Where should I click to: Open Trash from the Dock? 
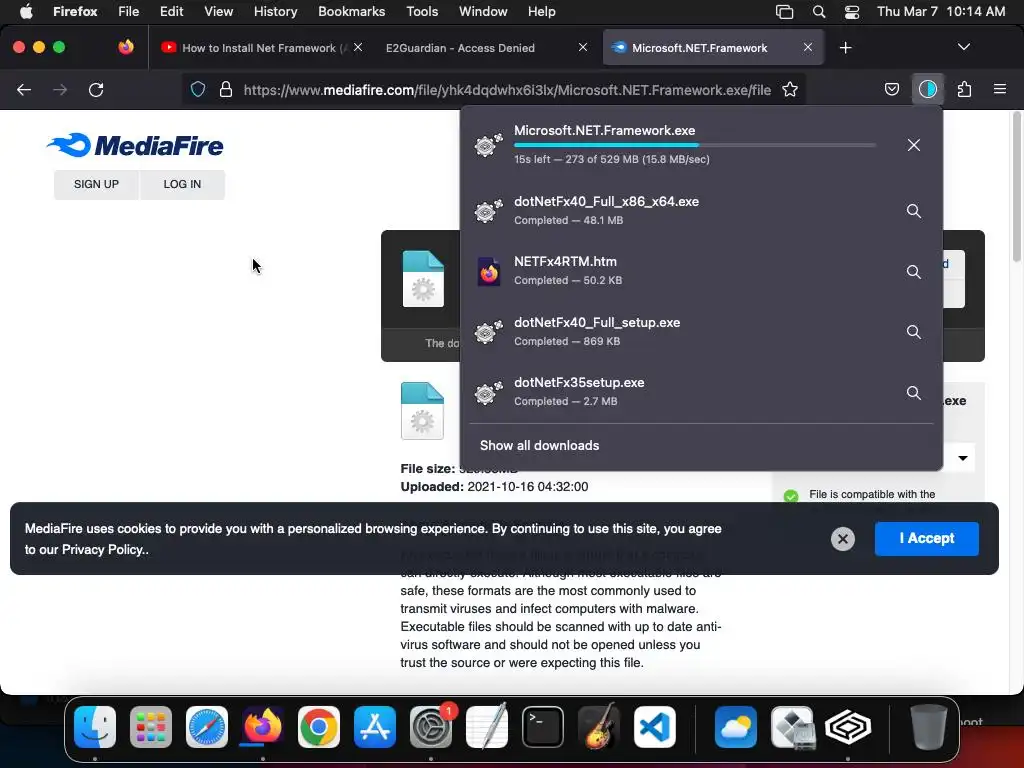click(x=928, y=726)
